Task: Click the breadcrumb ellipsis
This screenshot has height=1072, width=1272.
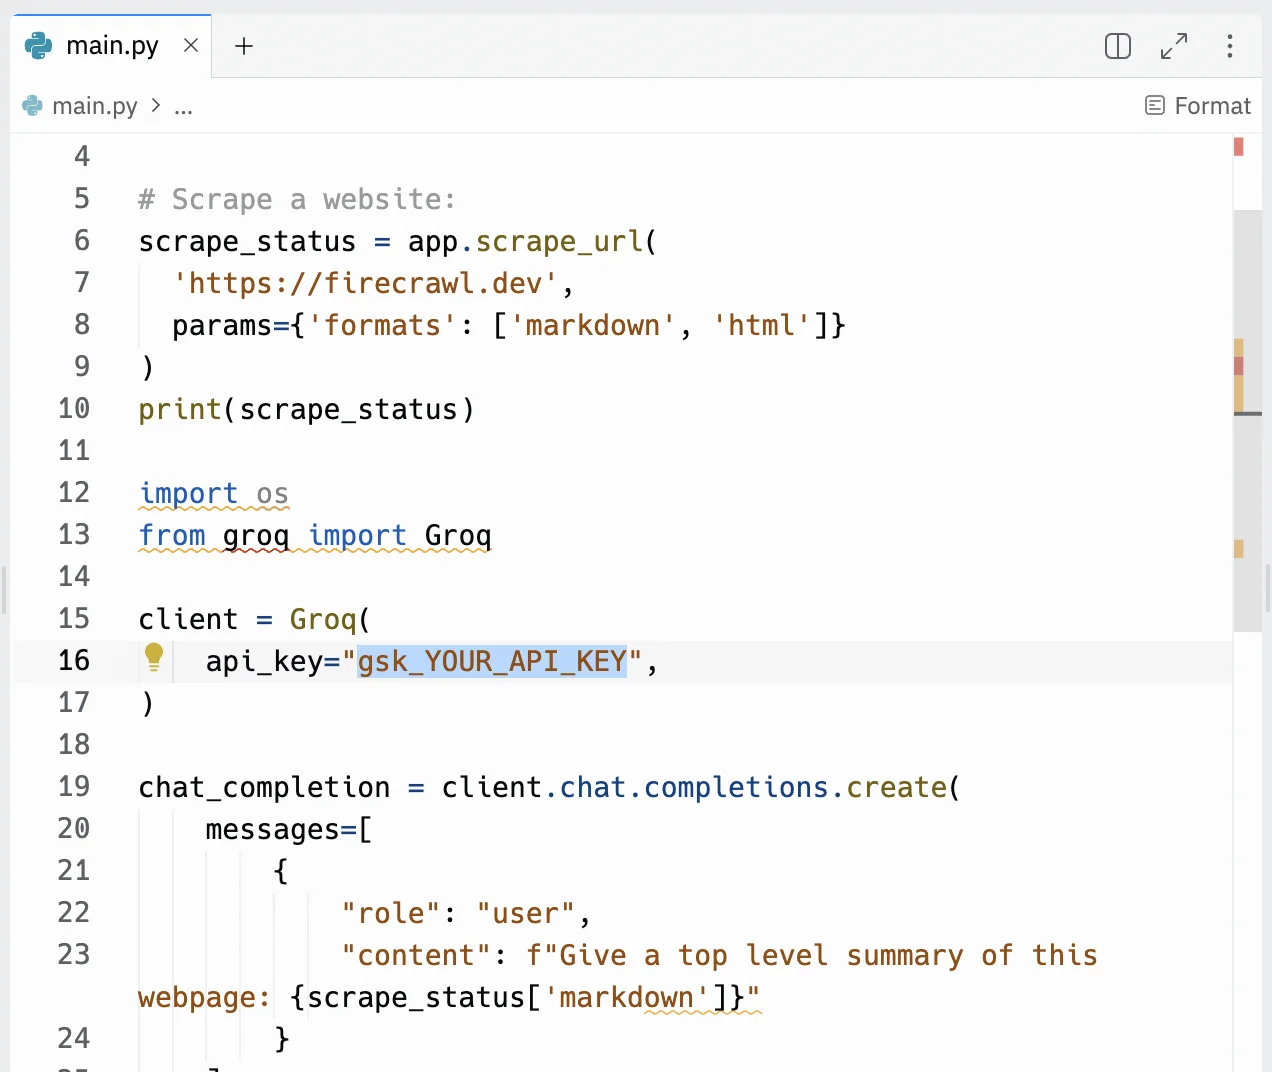Action: point(183,107)
